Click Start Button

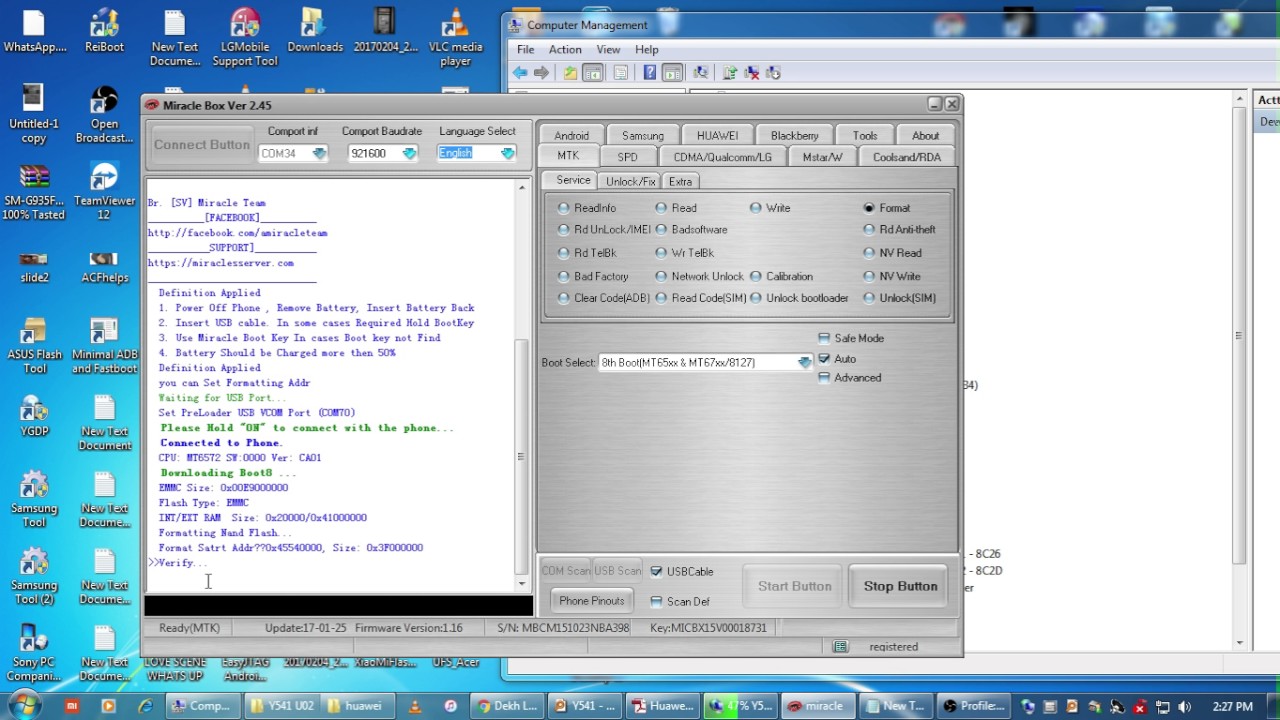click(x=795, y=586)
